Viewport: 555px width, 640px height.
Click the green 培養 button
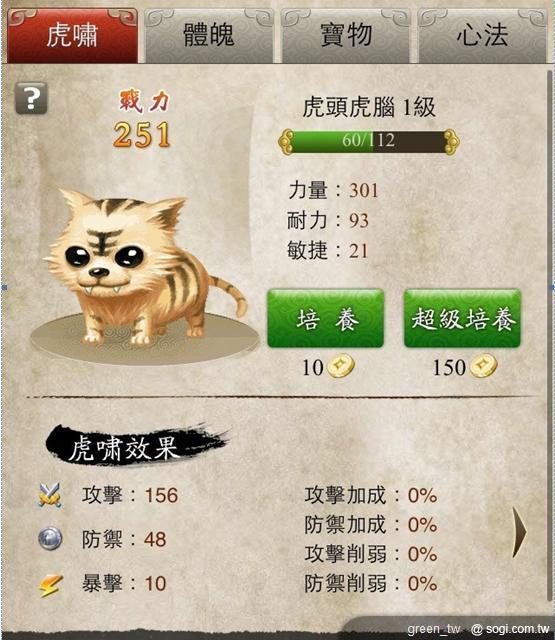[x=326, y=318]
